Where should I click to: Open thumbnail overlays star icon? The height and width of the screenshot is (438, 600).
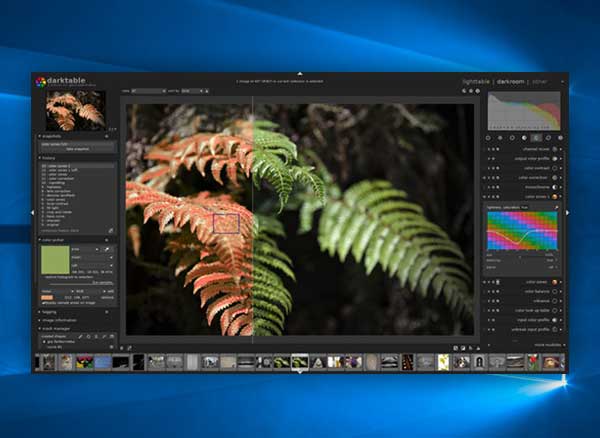click(x=471, y=91)
